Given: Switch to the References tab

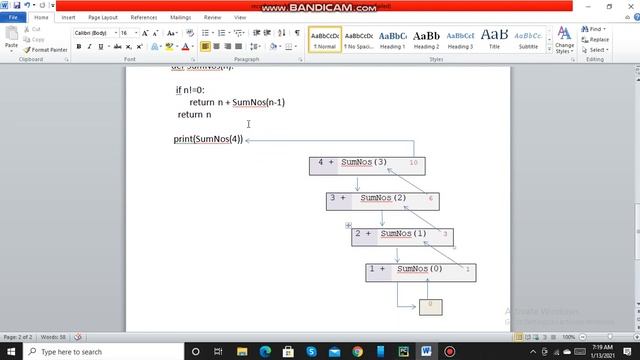Looking at the screenshot, I should click(x=144, y=18).
